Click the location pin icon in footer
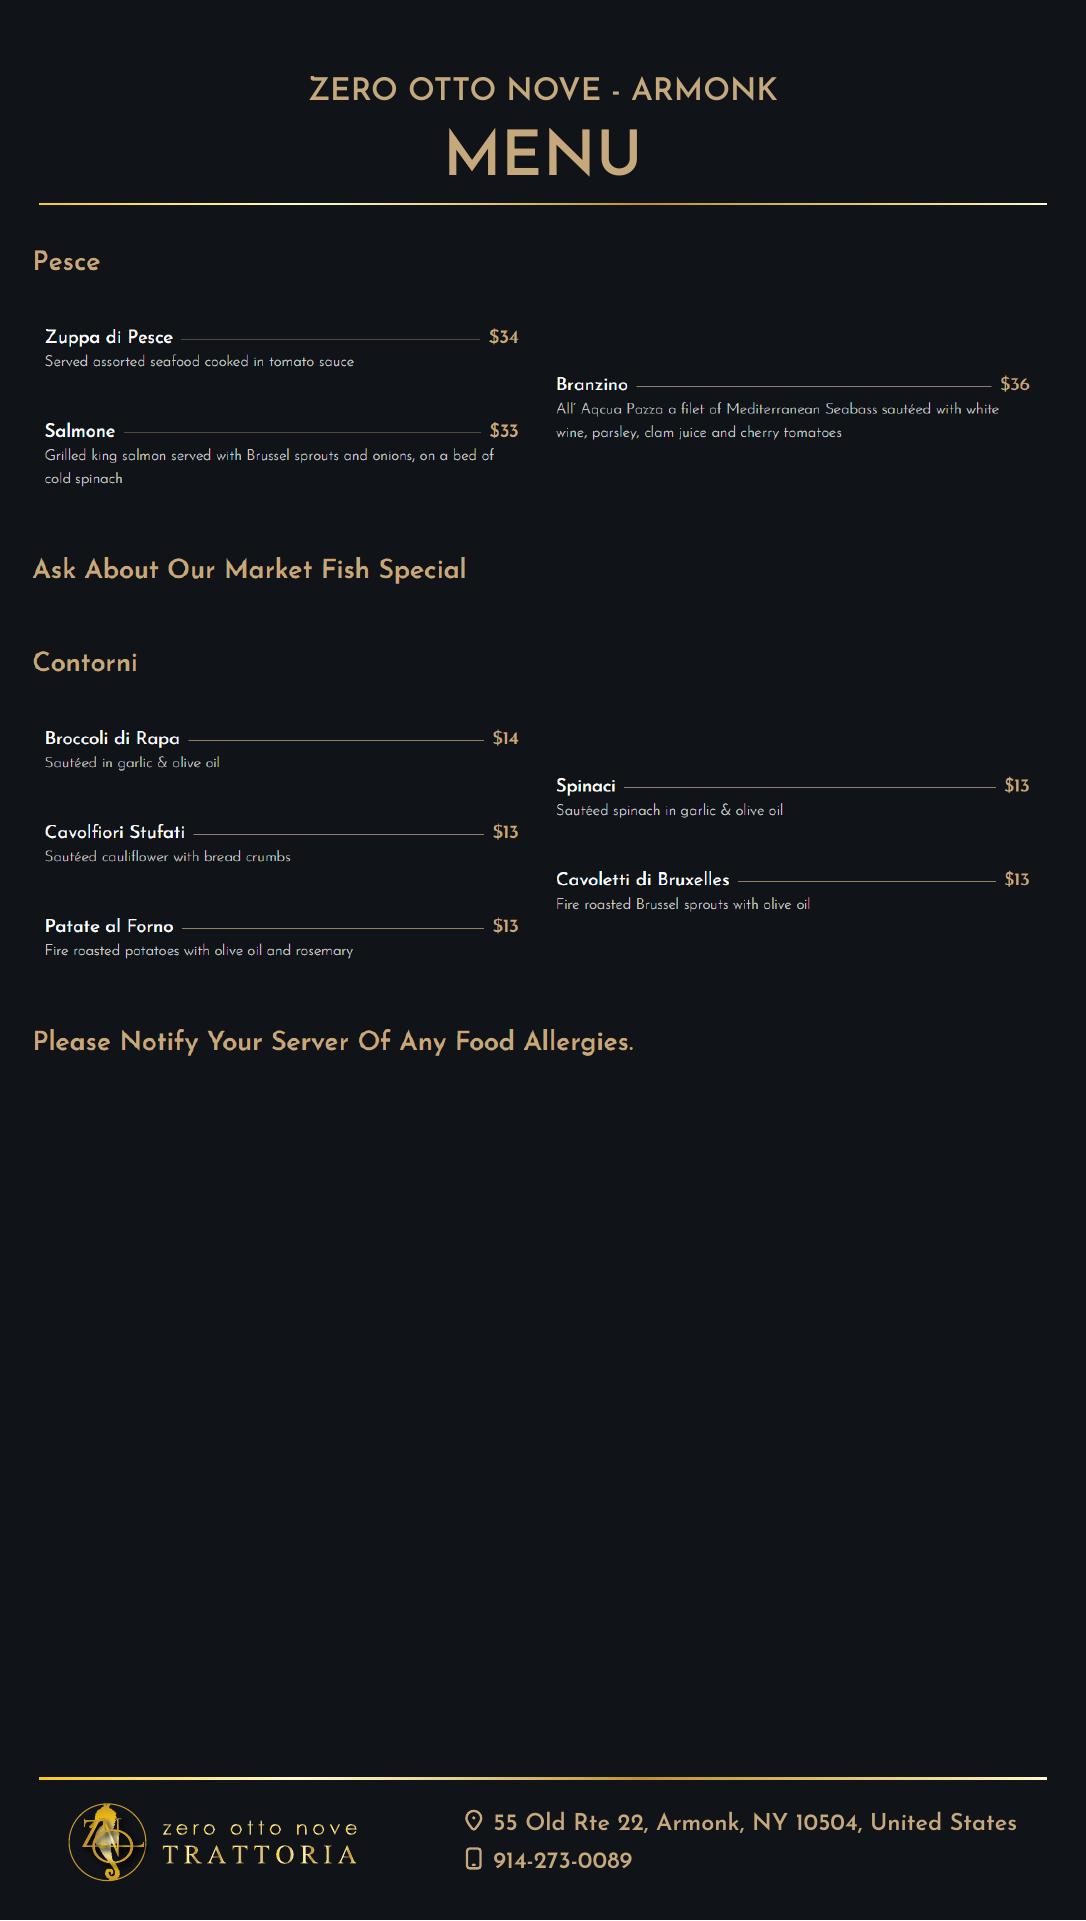 pyautogui.click(x=474, y=1821)
